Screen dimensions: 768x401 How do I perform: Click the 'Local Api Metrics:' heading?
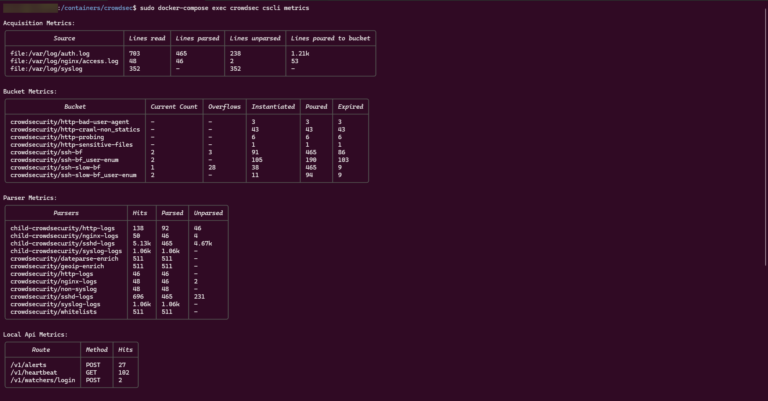point(35,335)
